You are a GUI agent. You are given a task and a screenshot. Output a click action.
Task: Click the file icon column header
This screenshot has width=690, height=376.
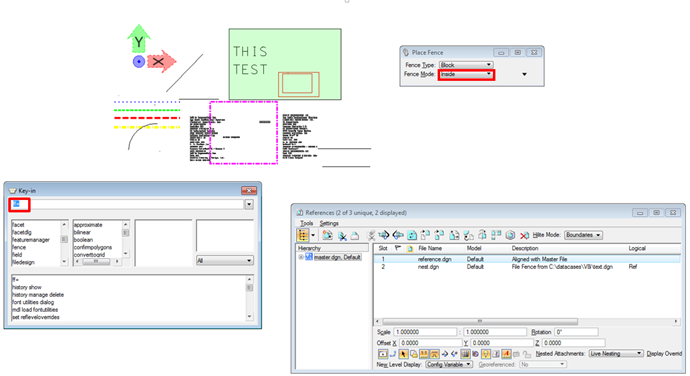[x=410, y=249]
